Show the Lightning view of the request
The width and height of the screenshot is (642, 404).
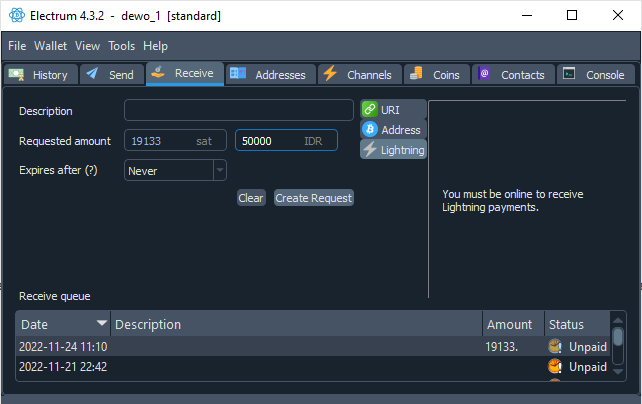click(x=393, y=149)
